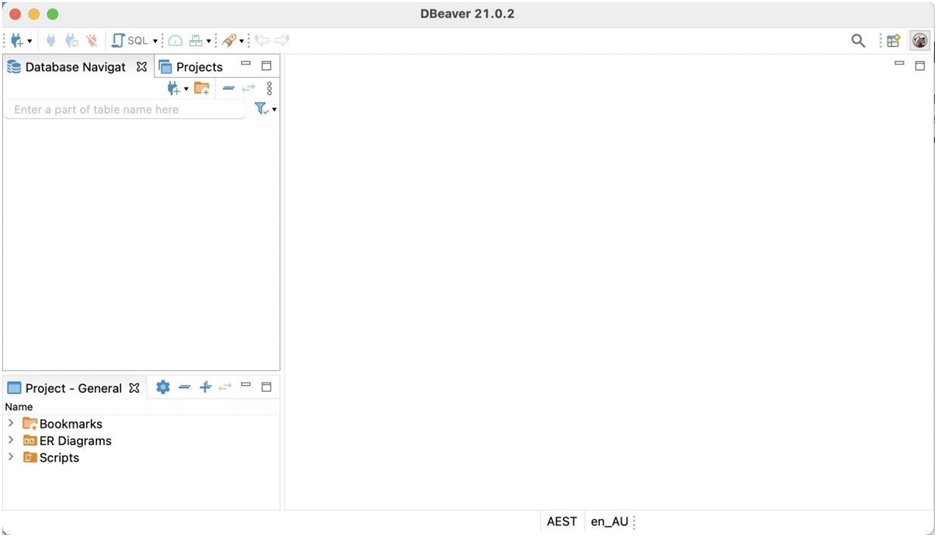Screen dimensions: 937x537
Task: Minimize the Project - General panel
Action: coord(246,385)
